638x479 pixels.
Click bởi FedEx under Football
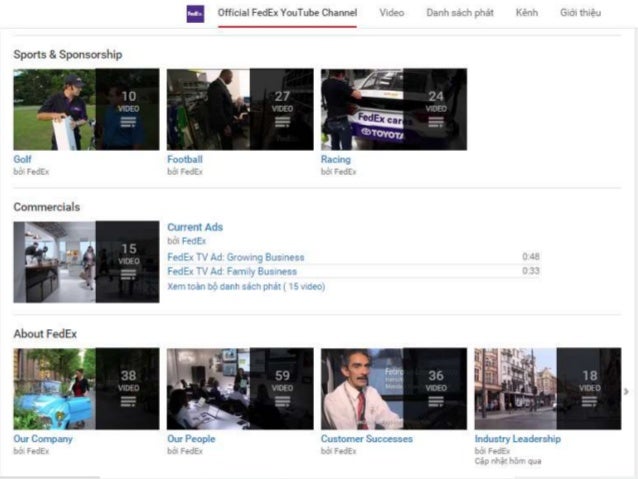coord(185,172)
